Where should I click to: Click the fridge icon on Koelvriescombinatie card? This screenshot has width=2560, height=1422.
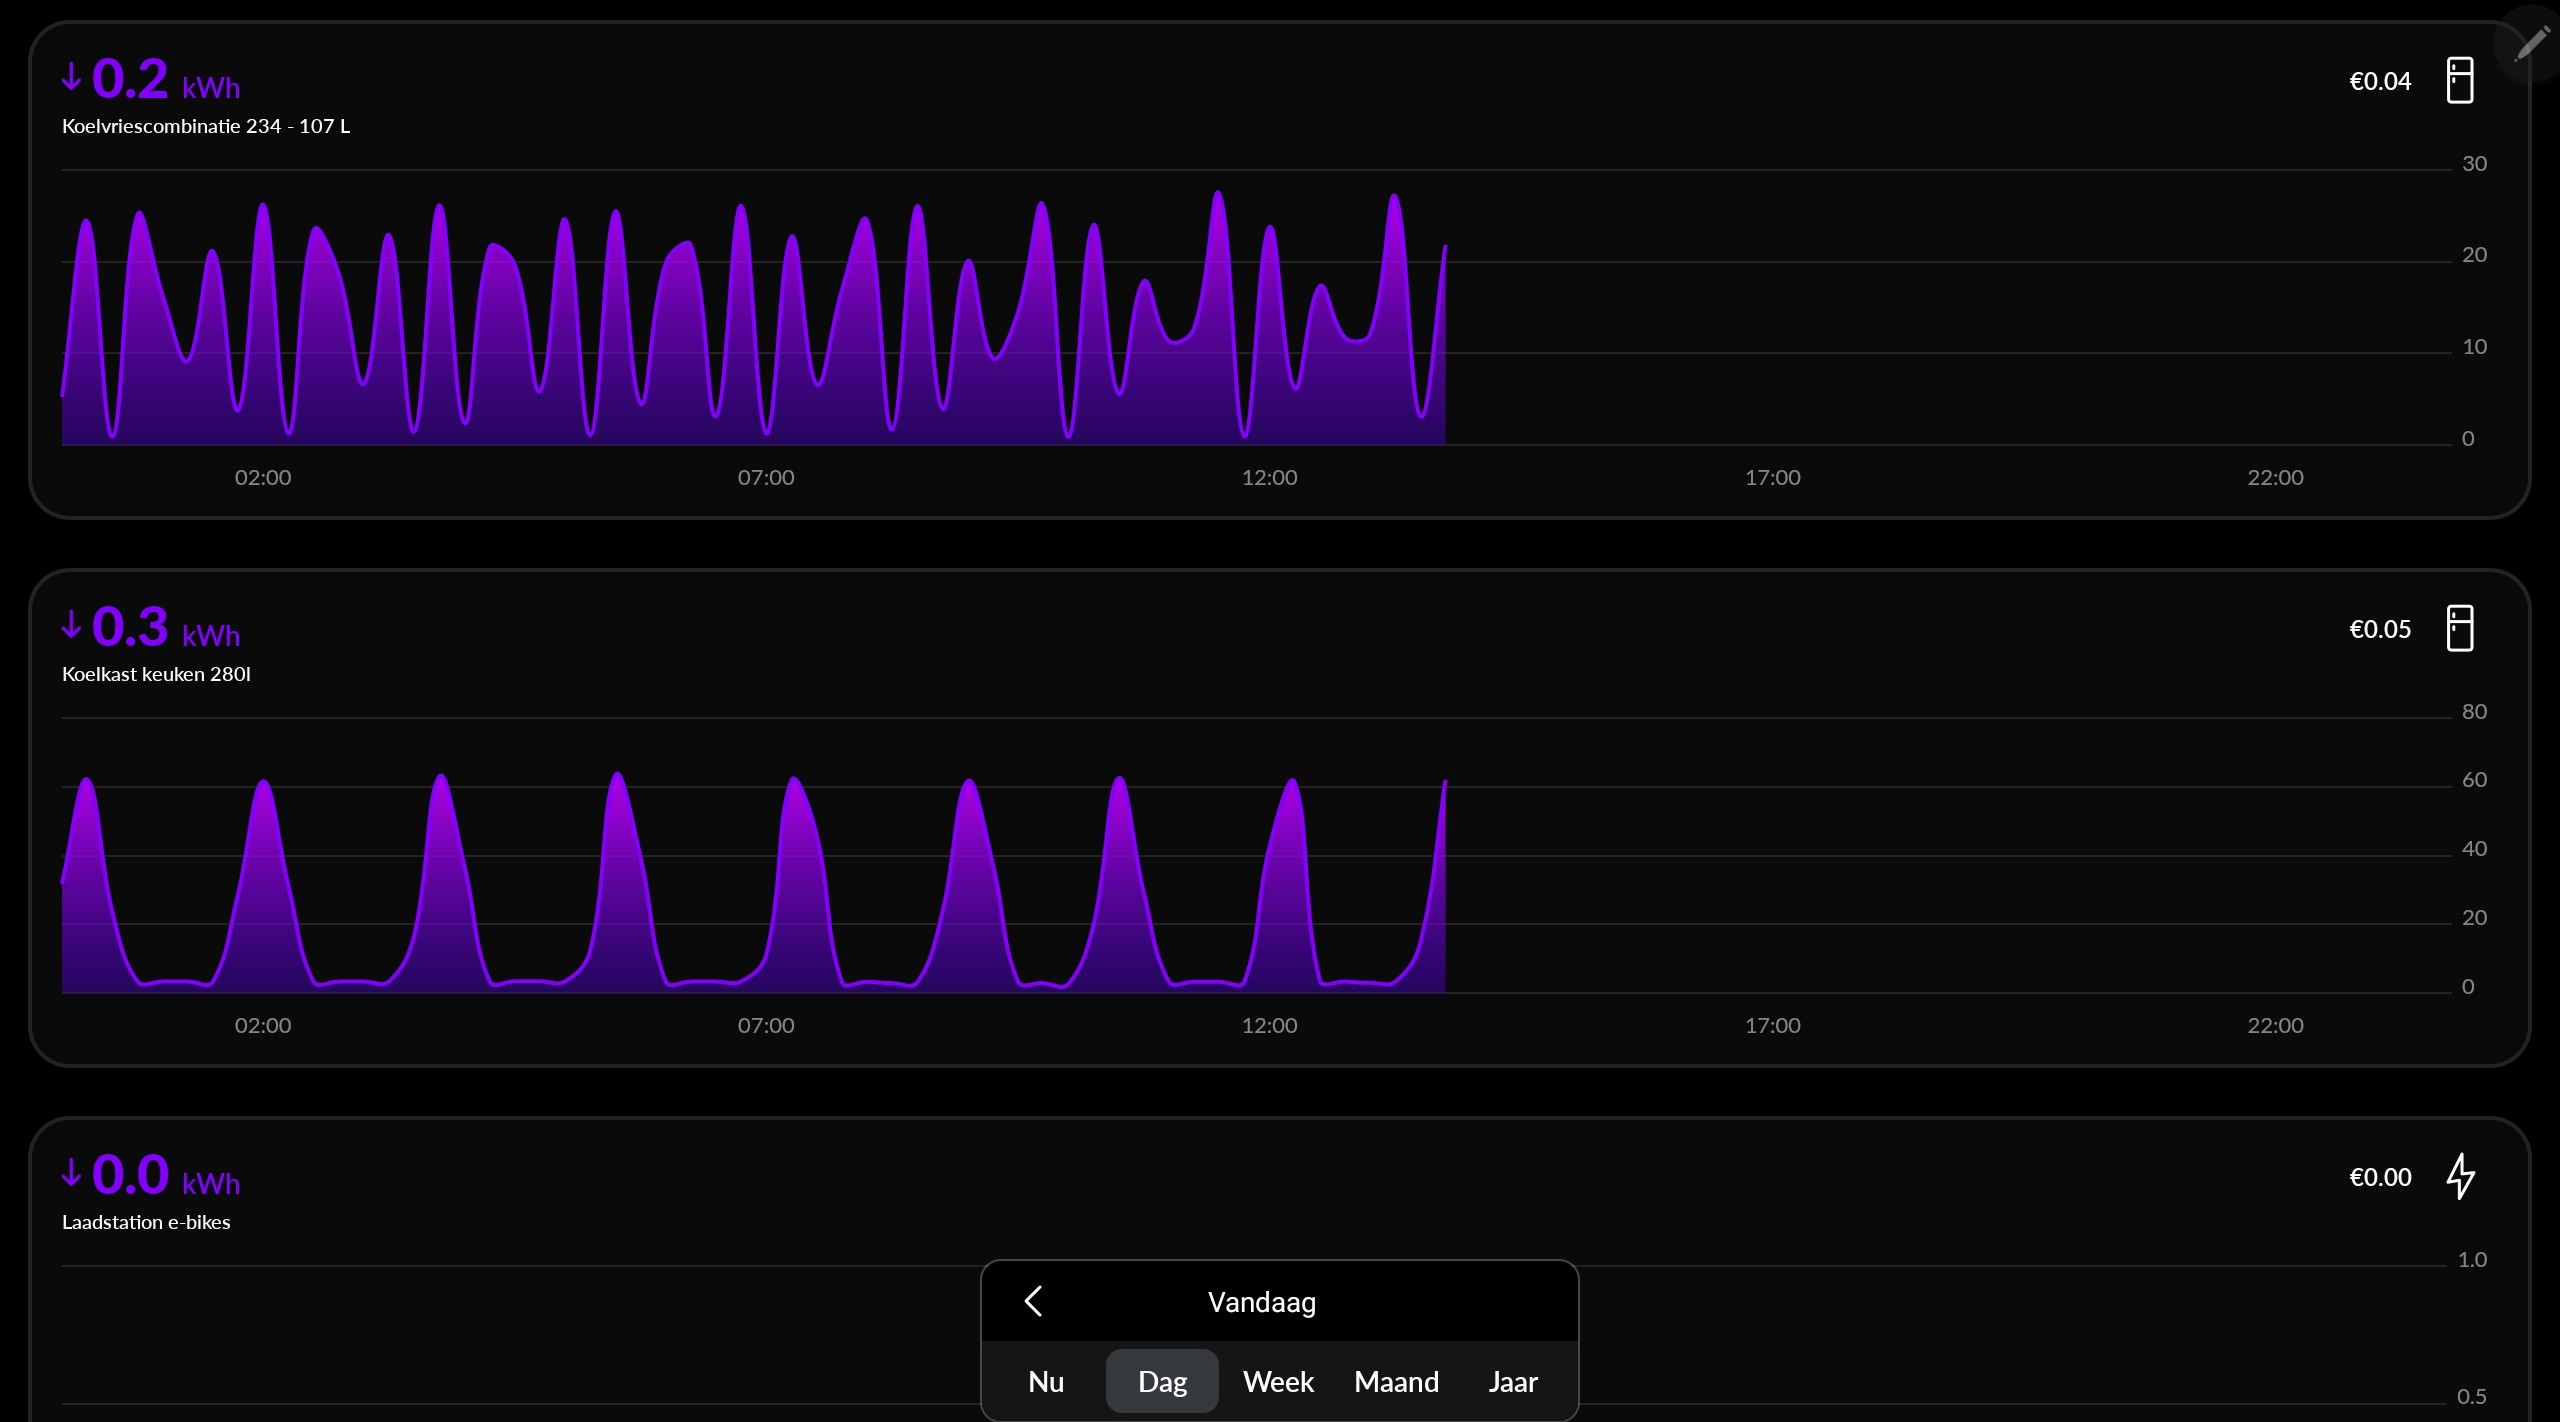[2459, 81]
